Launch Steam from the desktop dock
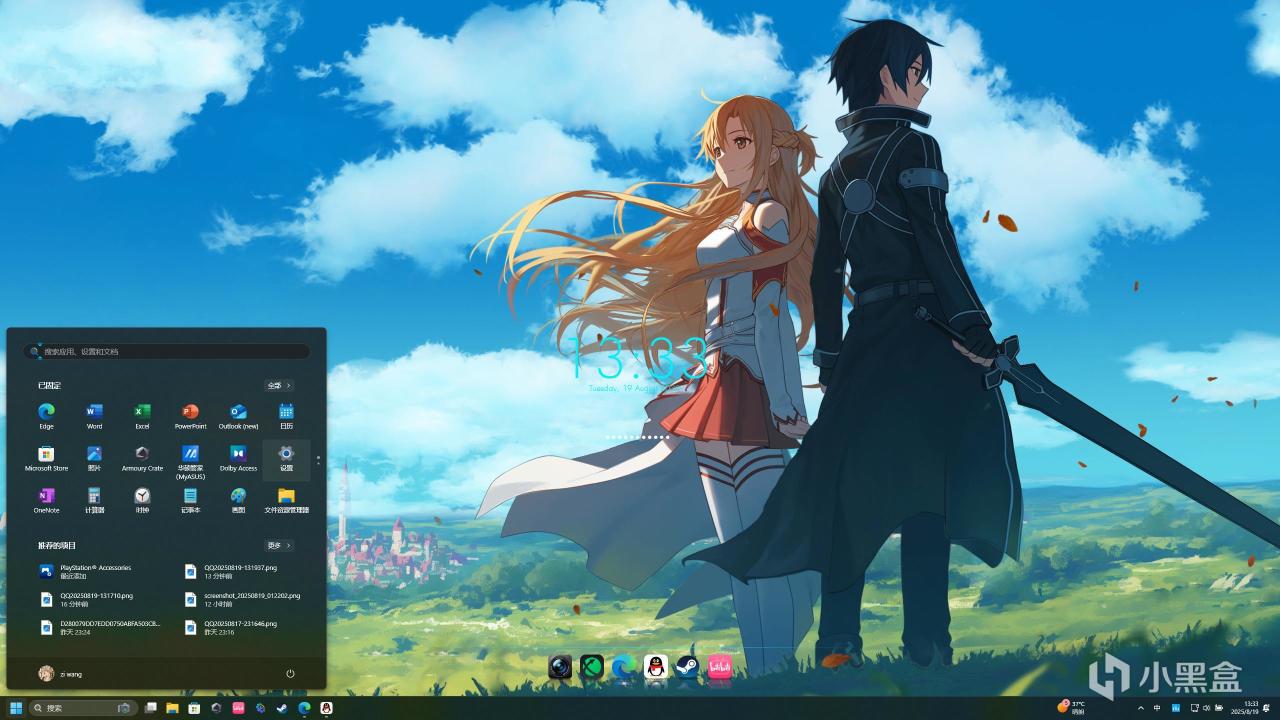Image resolution: width=1280 pixels, height=720 pixels. pyautogui.click(x=687, y=667)
